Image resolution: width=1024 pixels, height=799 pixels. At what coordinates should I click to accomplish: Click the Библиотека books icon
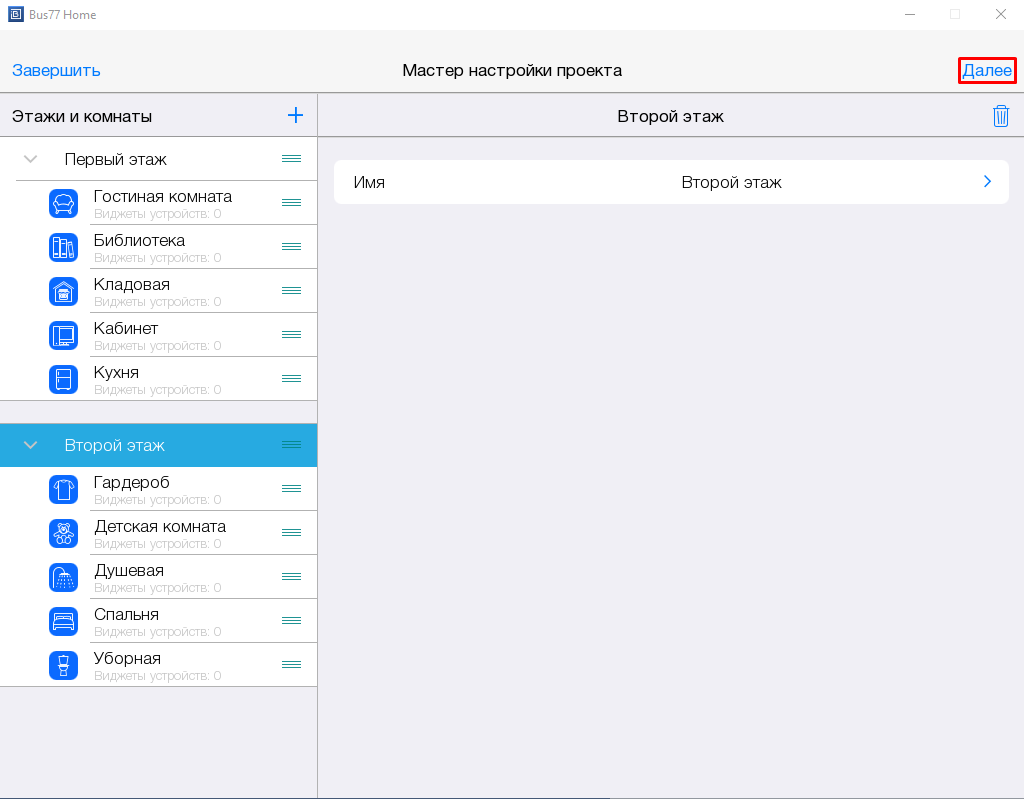tap(63, 247)
